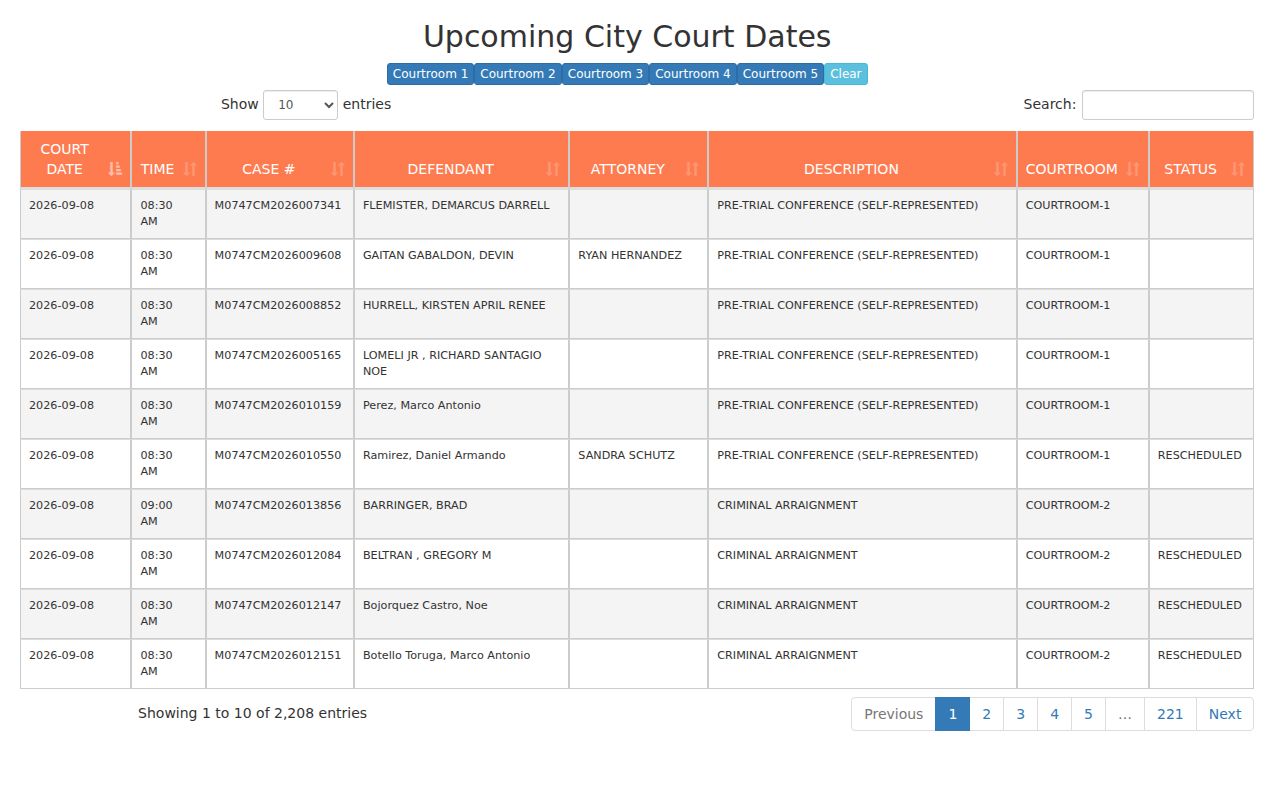Click the DEFENDANT column header label
The width and height of the screenshot is (1280, 800).
coord(450,169)
